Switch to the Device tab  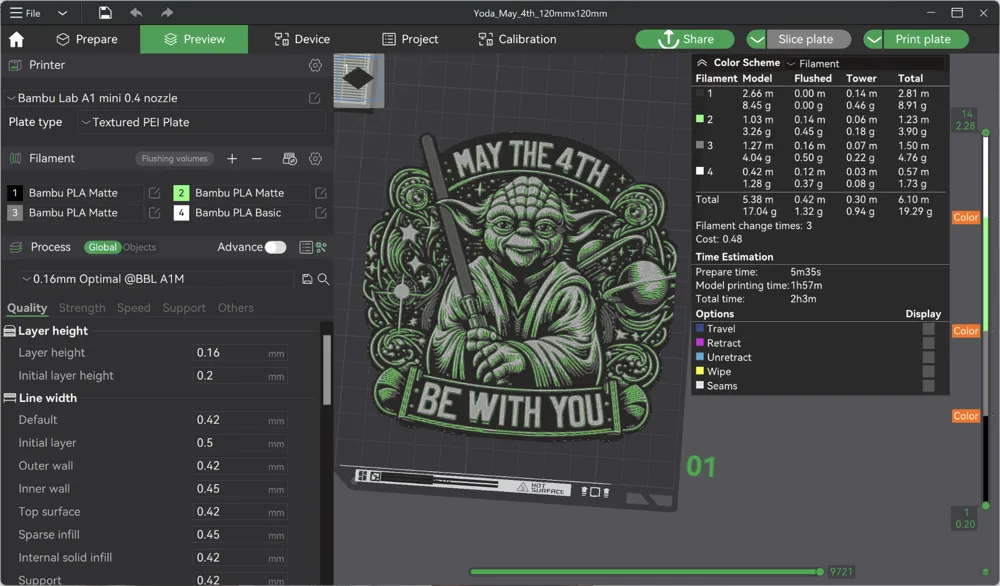pos(302,40)
